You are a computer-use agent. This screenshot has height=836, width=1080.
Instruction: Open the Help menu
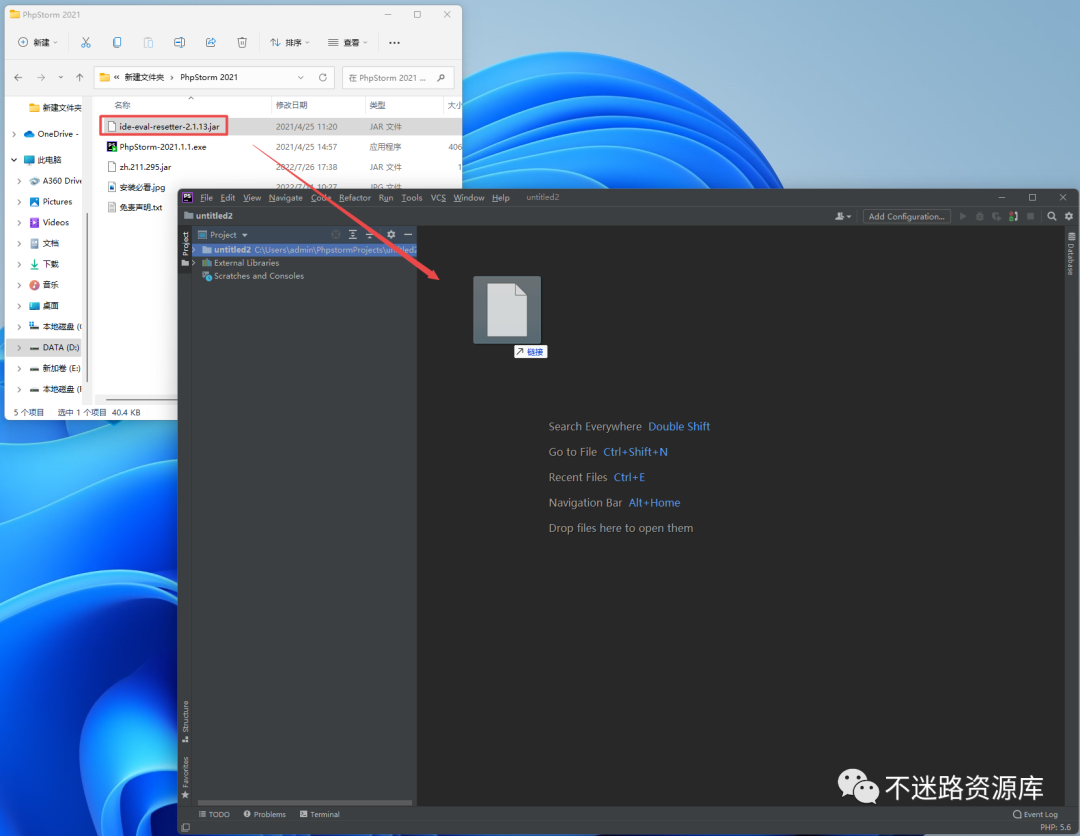tap(501, 198)
